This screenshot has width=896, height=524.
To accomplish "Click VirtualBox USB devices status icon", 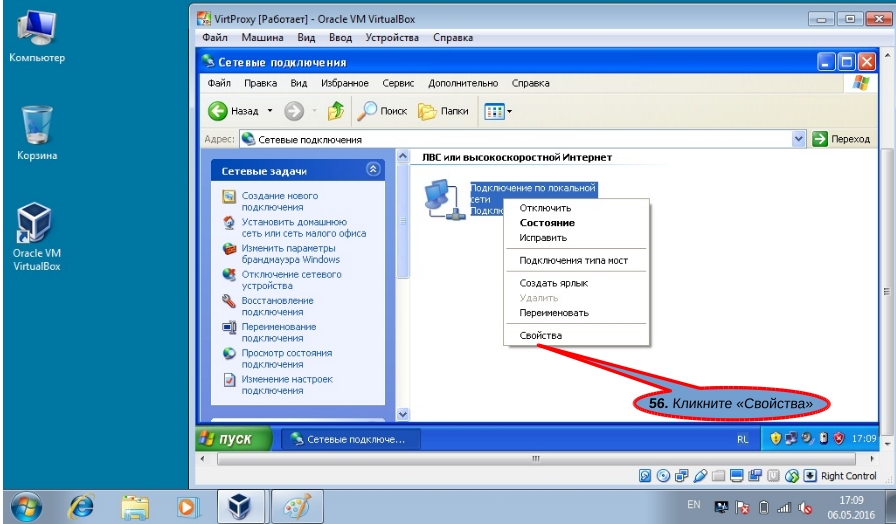I will pyautogui.click(x=700, y=475).
